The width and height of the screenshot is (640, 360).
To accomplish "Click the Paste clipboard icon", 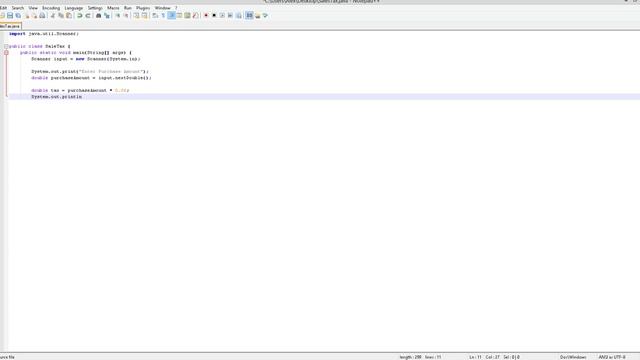I will pos(69,16).
